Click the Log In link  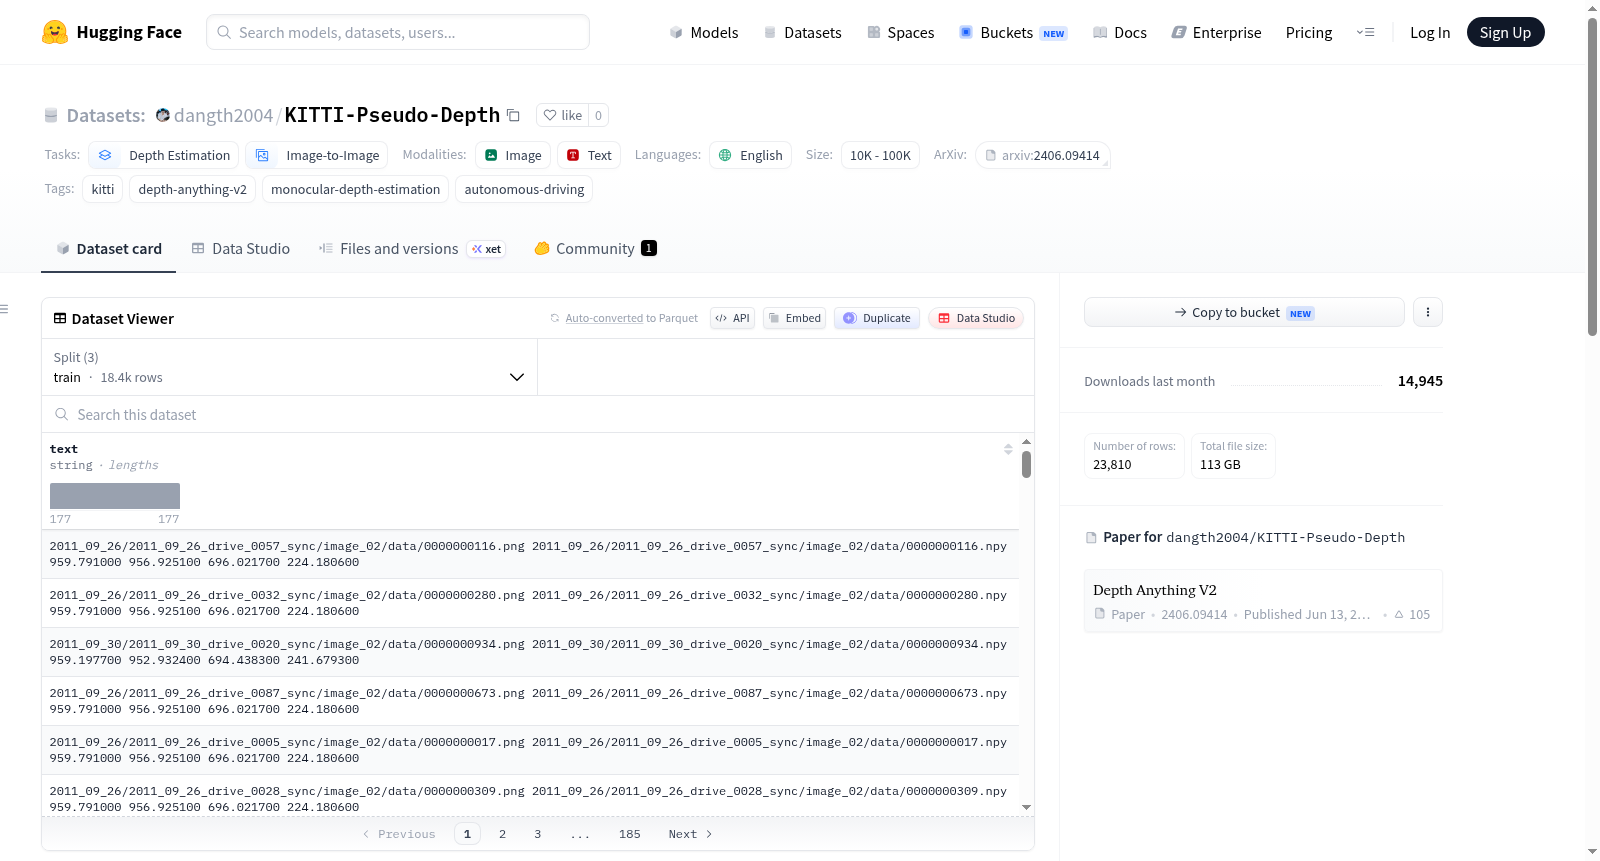[1430, 32]
